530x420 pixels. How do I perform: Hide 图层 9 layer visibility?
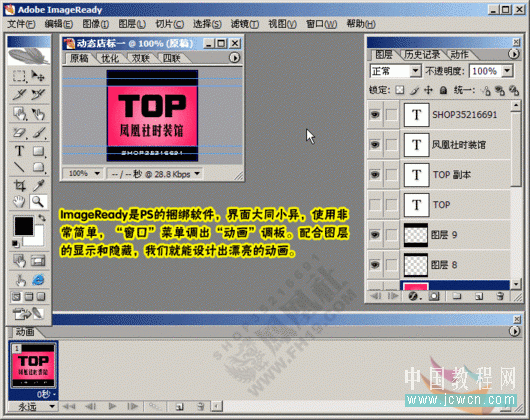tap(375, 234)
